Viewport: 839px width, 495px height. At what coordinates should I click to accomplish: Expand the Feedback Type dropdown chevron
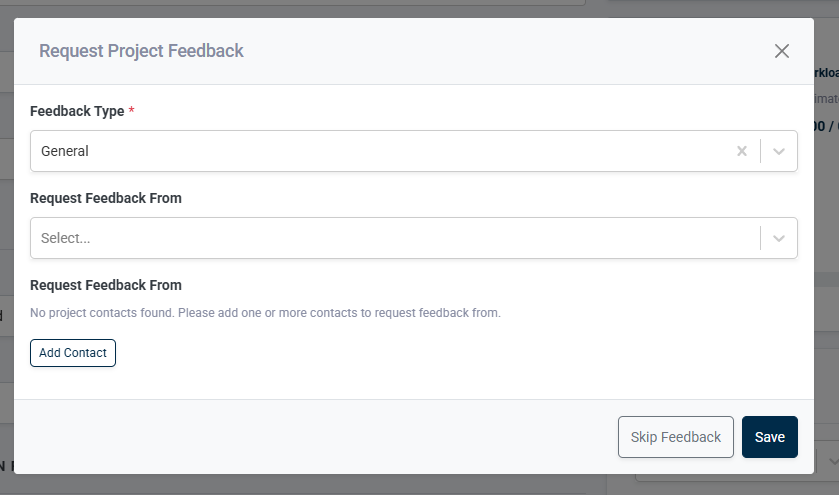click(x=779, y=151)
